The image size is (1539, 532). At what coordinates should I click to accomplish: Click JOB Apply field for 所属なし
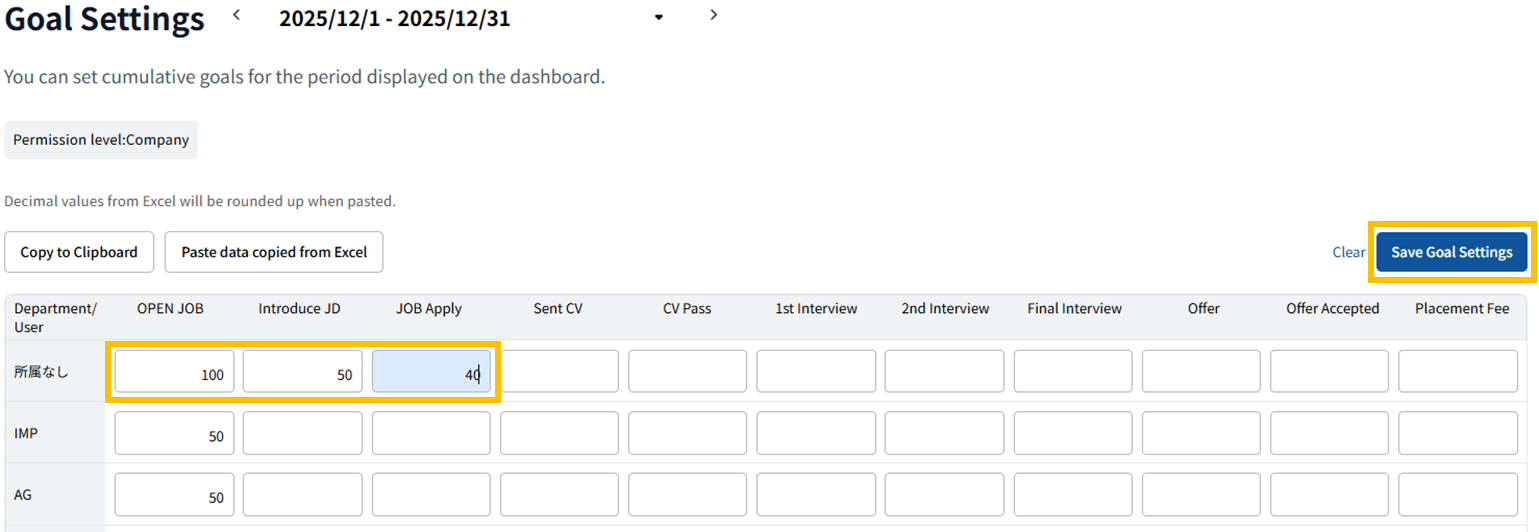click(431, 371)
